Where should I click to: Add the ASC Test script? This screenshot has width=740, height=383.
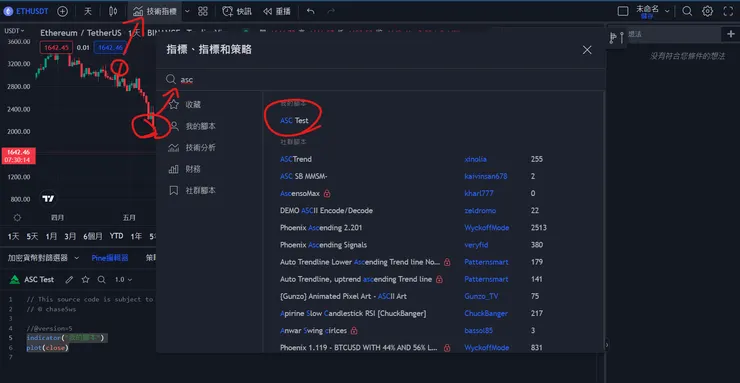294,121
